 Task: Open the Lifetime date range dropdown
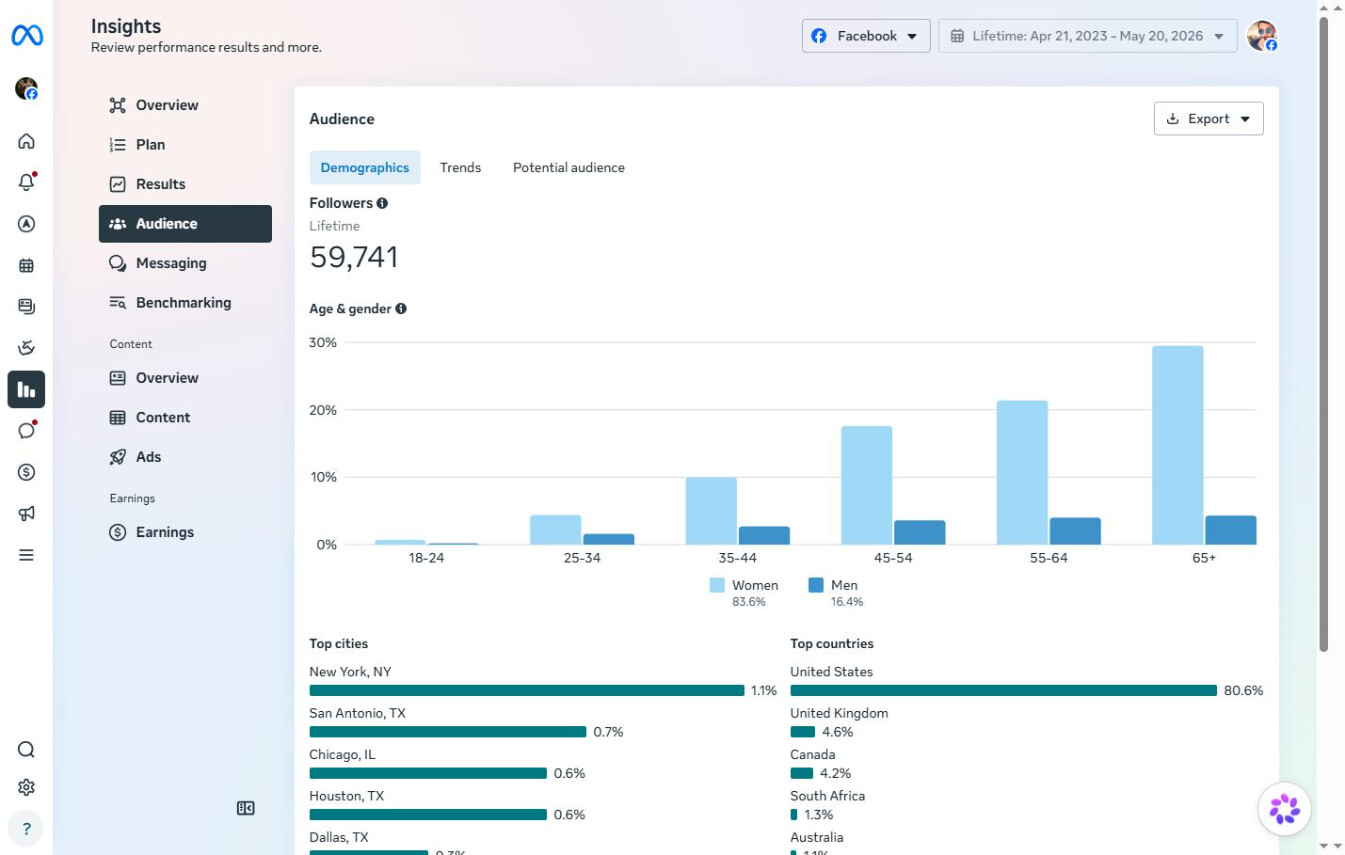tap(1087, 36)
